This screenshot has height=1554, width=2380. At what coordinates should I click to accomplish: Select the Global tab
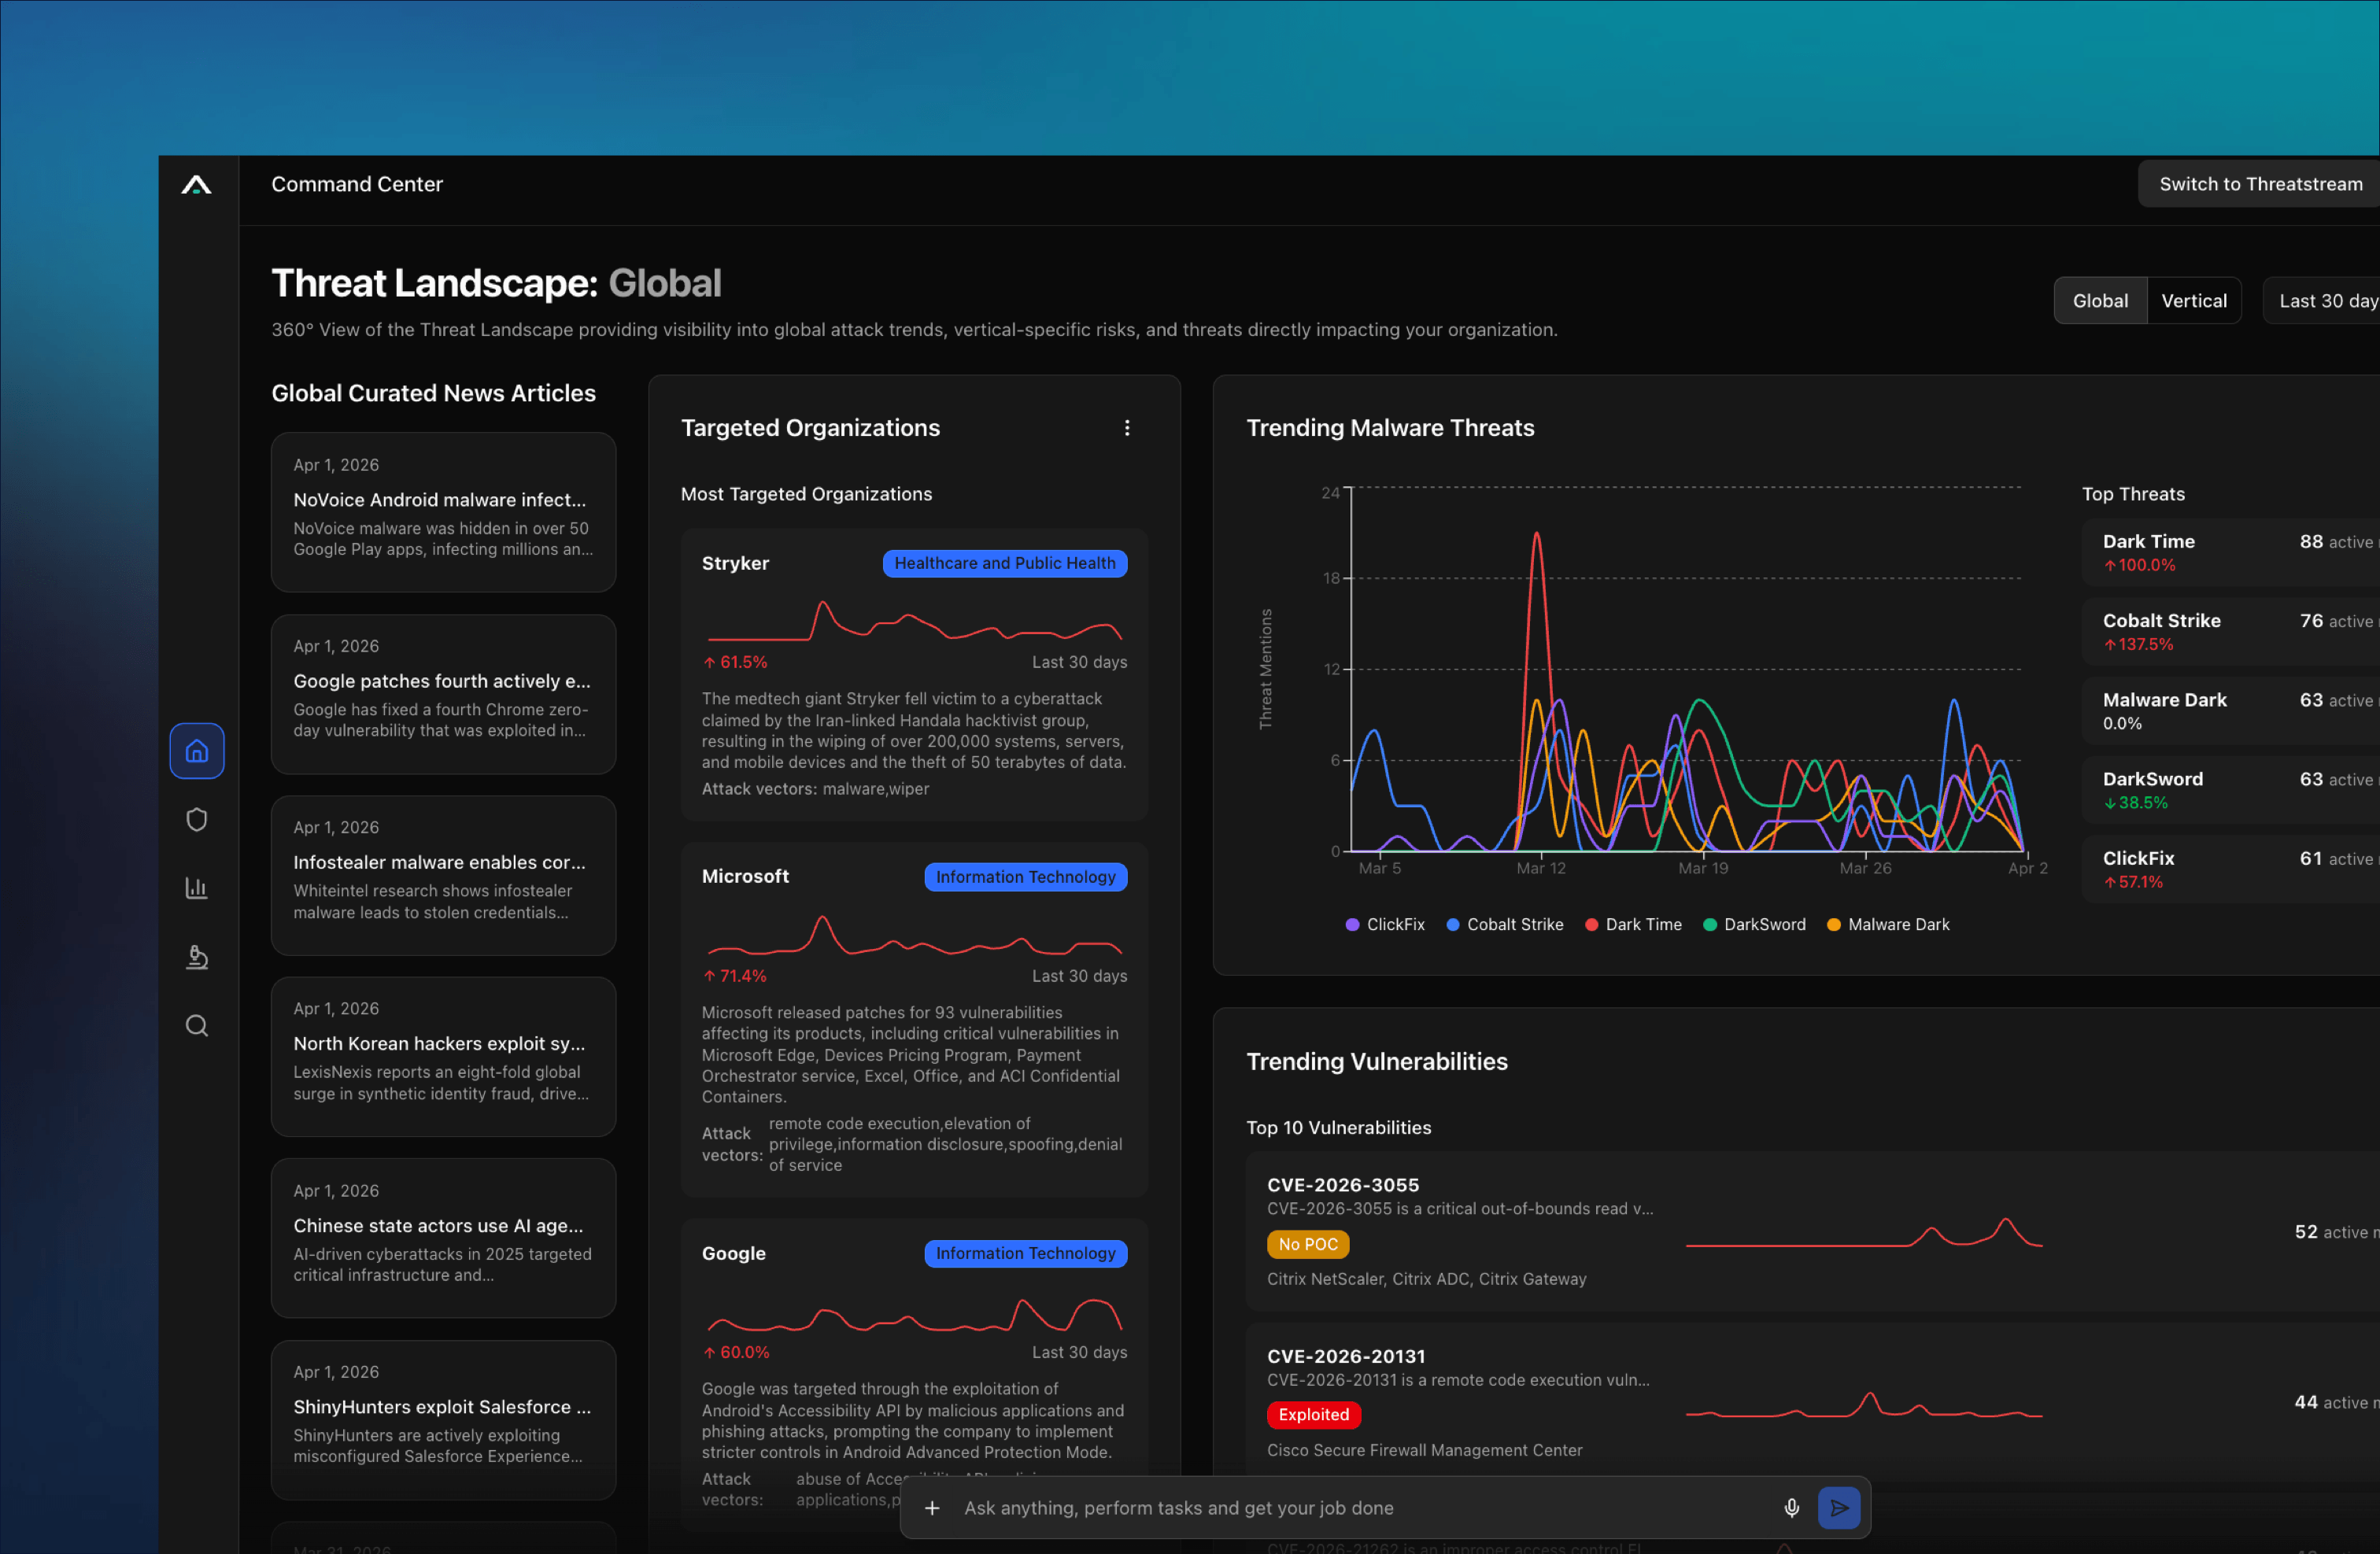tap(2100, 301)
